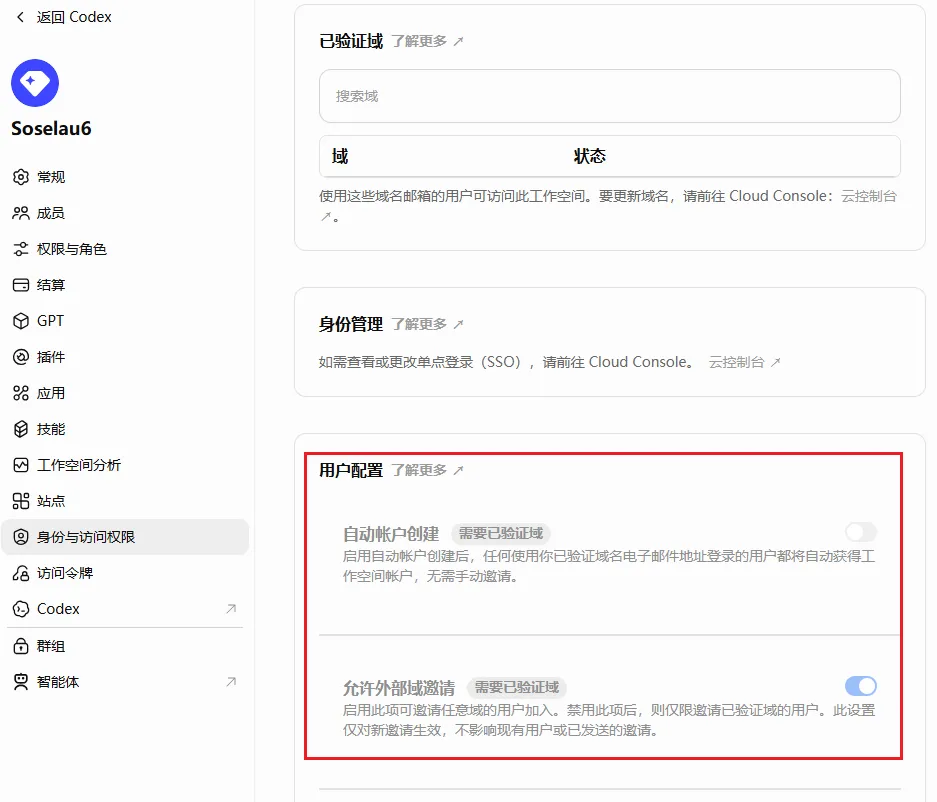The image size is (937, 802).
Task: Click the arrow icon after 用户配置 了解更多
Action: coord(458,470)
